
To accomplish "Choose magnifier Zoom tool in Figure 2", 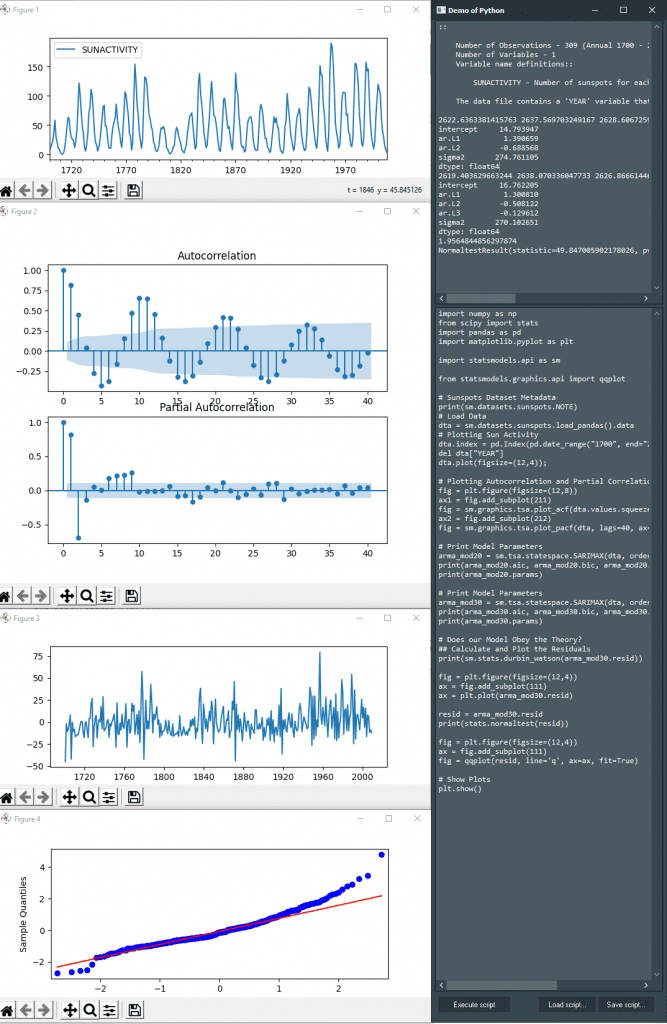I will pos(86,596).
